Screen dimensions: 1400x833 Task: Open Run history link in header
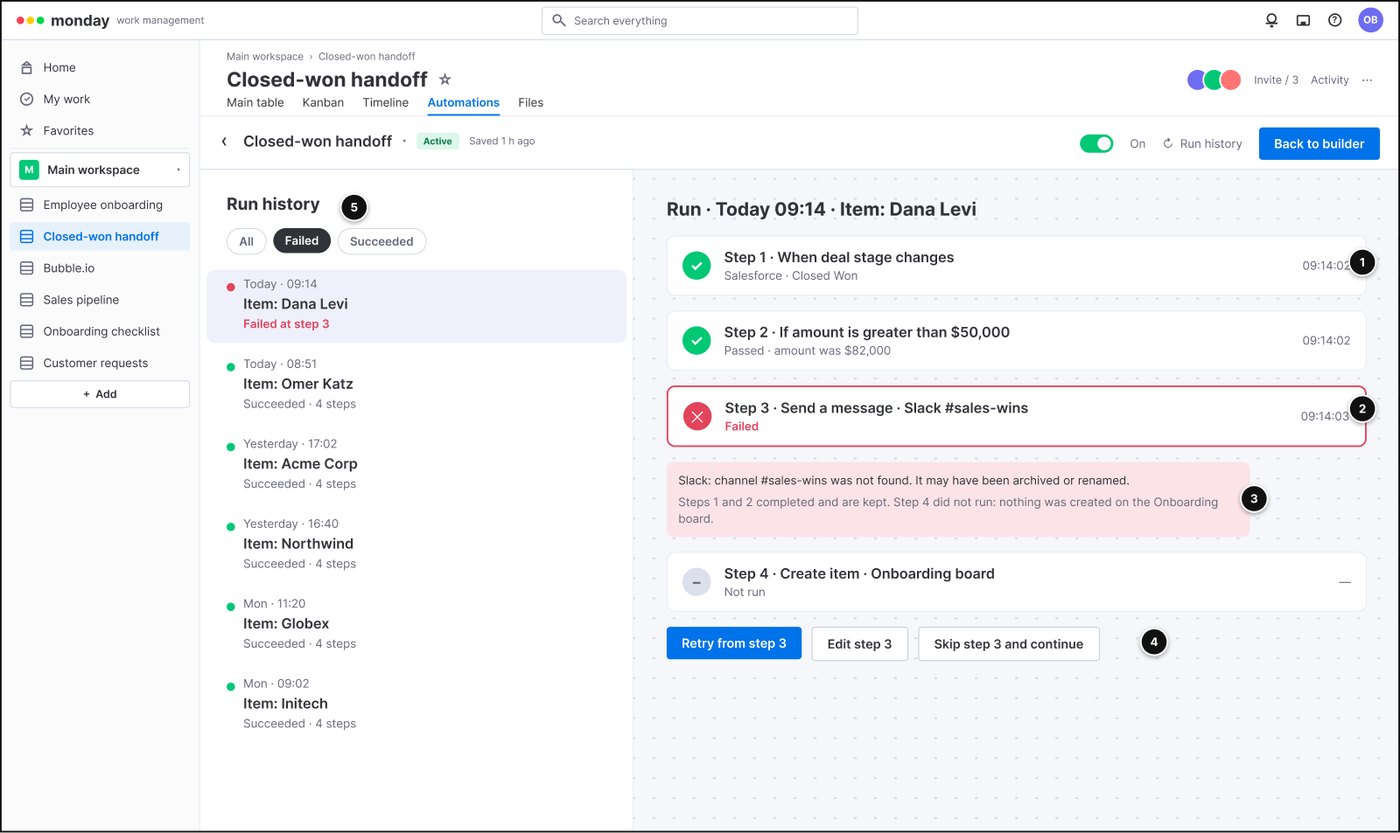point(1202,144)
